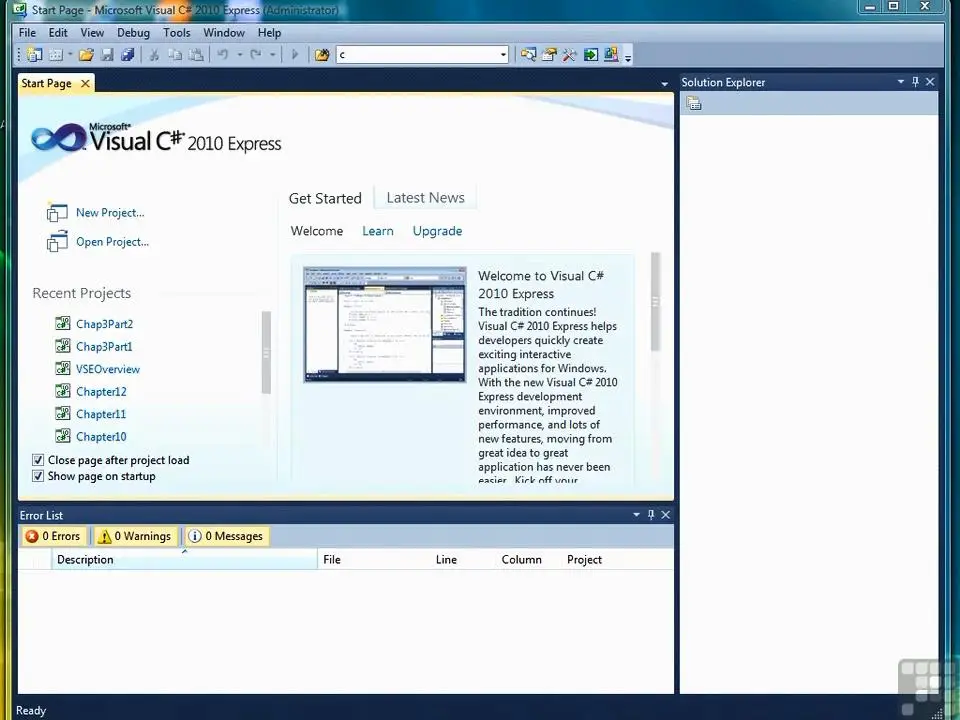Click the Add New Item toolbar icon
The height and width of the screenshot is (720, 960).
click(x=56, y=55)
